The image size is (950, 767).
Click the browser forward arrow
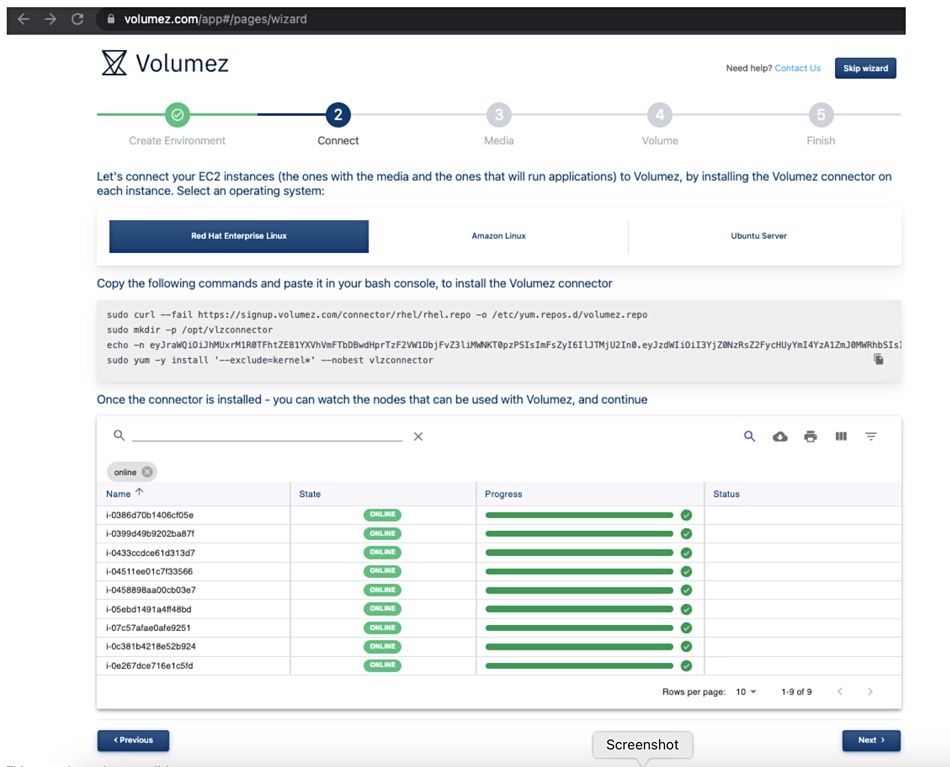[x=50, y=19]
